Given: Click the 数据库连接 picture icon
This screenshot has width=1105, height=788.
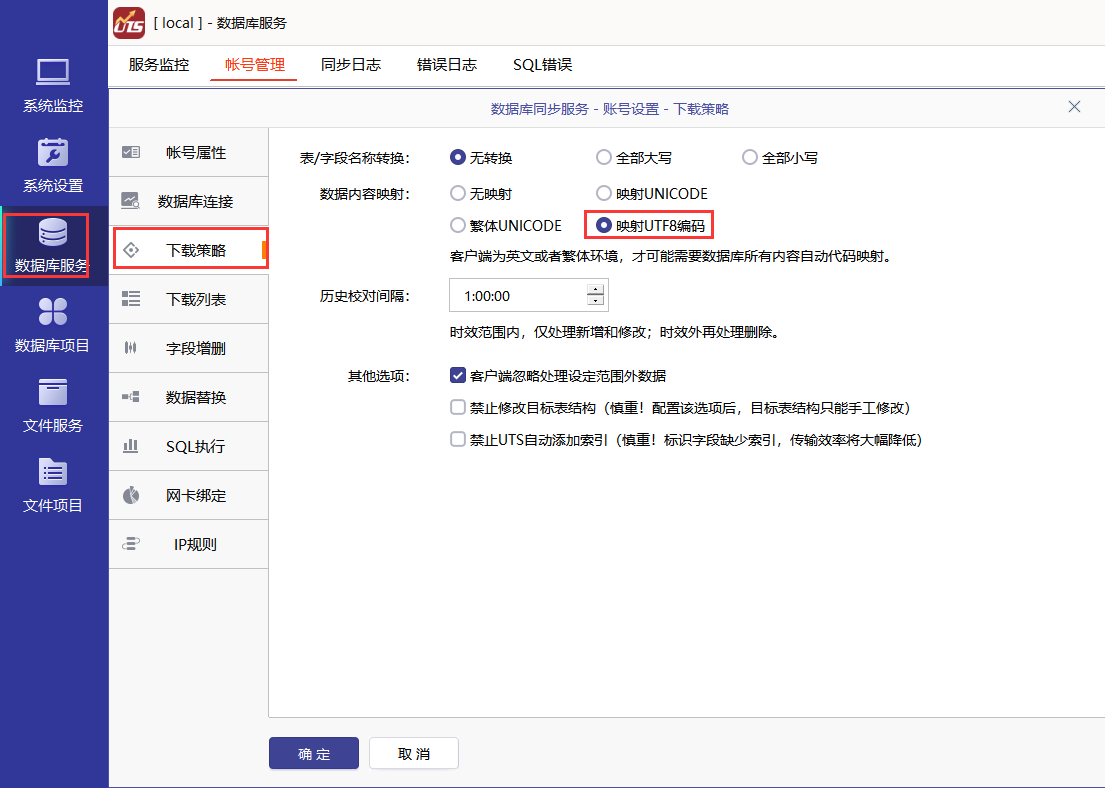Looking at the screenshot, I should click(x=130, y=201).
